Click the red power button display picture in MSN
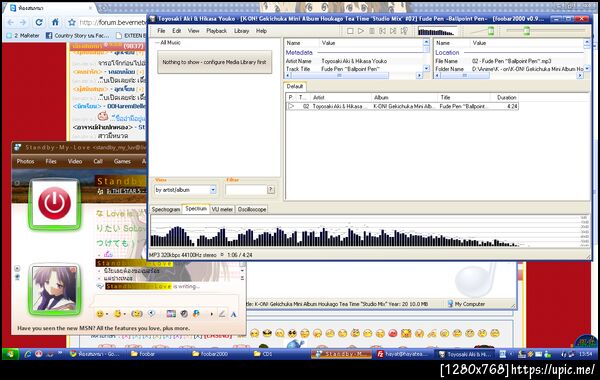600x380 pixels. coord(55,204)
